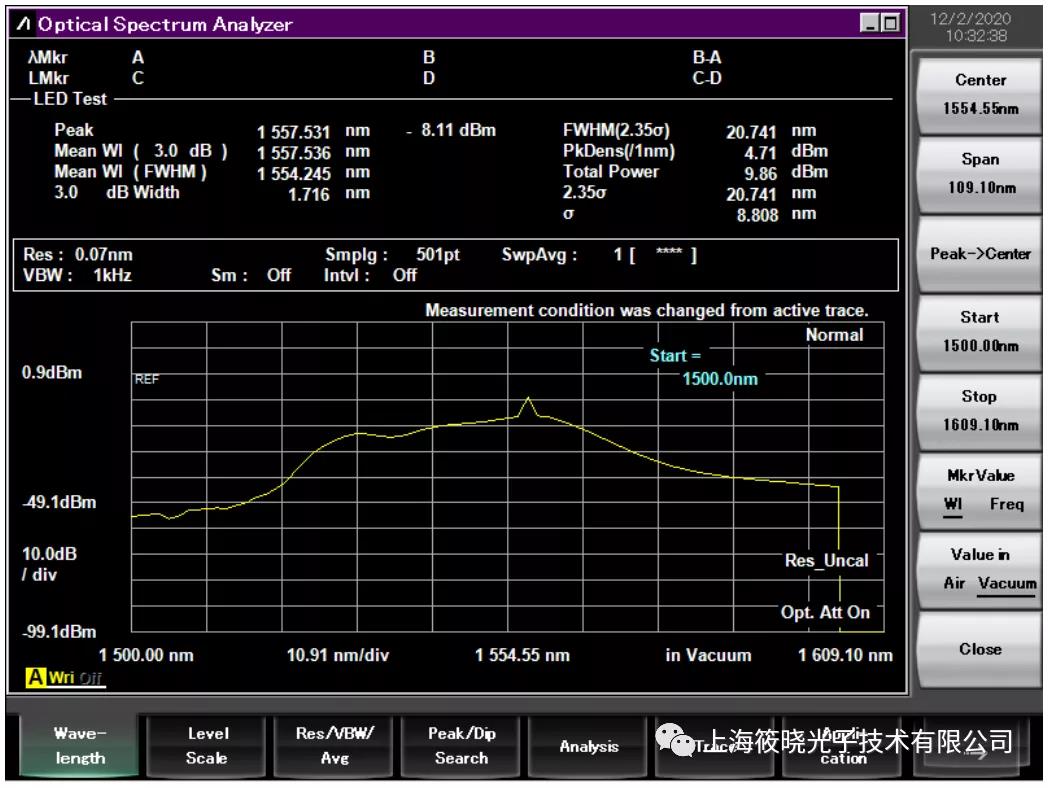Click the Optical Spectrum Analyzer title icon
This screenshot has height=788, width=1048.
click(23, 24)
